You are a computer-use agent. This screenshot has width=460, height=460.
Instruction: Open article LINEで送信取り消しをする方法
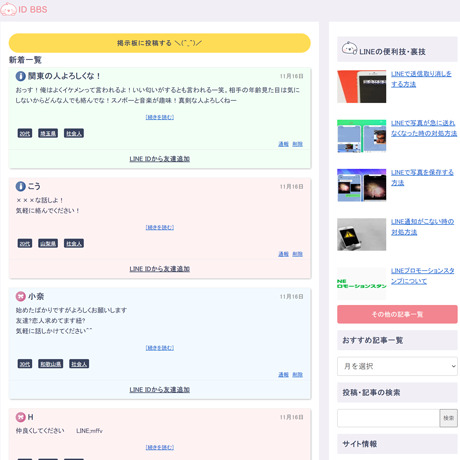click(x=421, y=79)
